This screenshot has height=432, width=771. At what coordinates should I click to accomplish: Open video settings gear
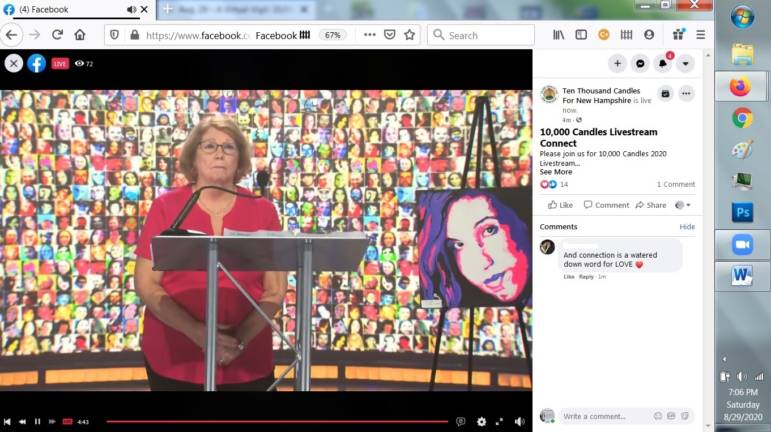coord(481,421)
